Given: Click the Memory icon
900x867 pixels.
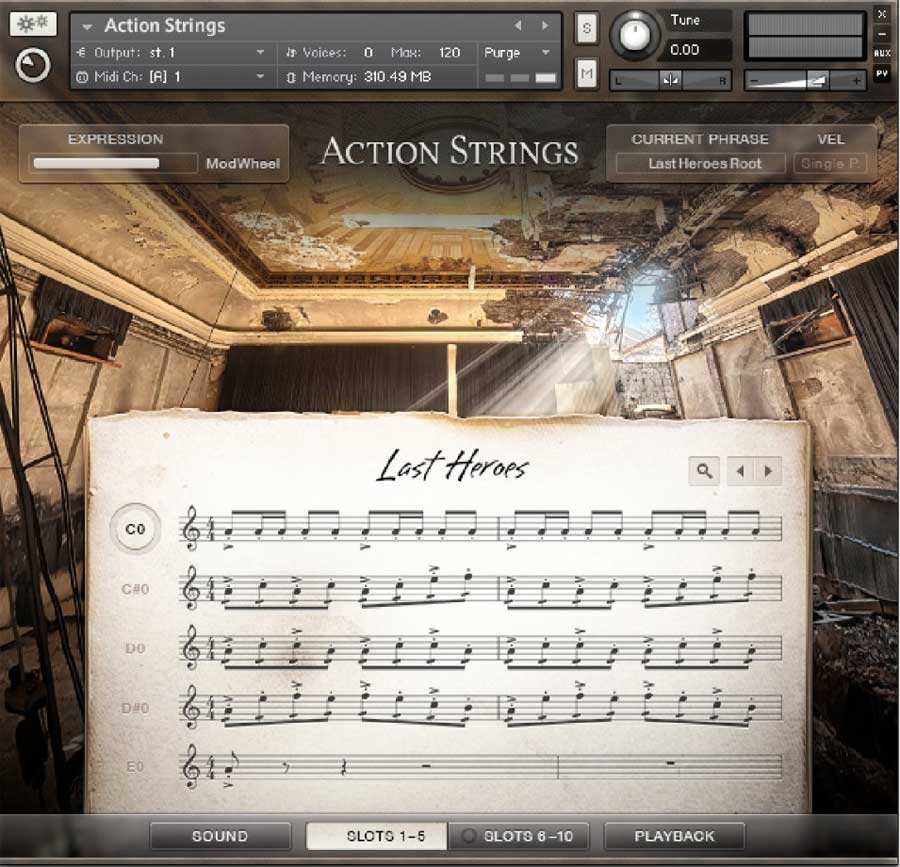Looking at the screenshot, I should tap(291, 77).
